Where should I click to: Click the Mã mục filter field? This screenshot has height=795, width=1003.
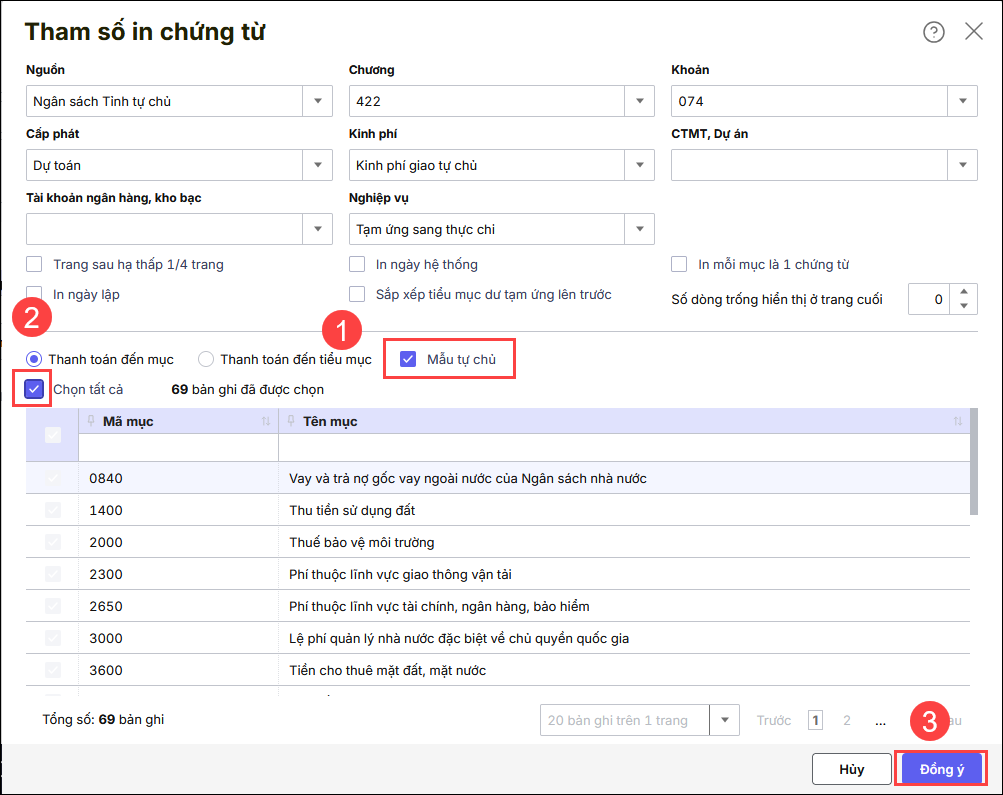[178, 448]
